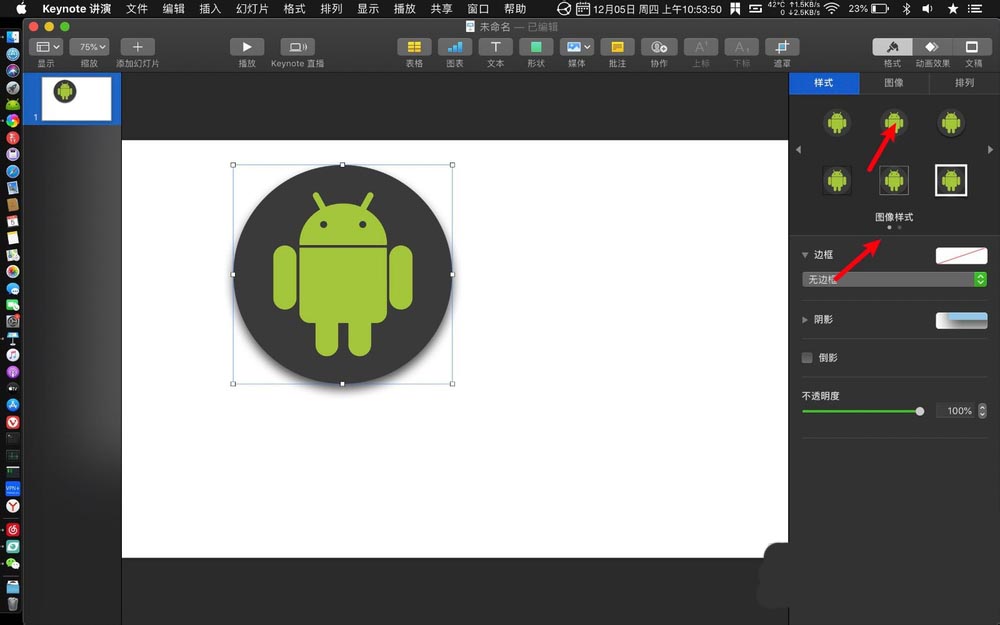This screenshot has height=625, width=1000.
Task: Click the star icon in menu bar
Action: (953, 8)
